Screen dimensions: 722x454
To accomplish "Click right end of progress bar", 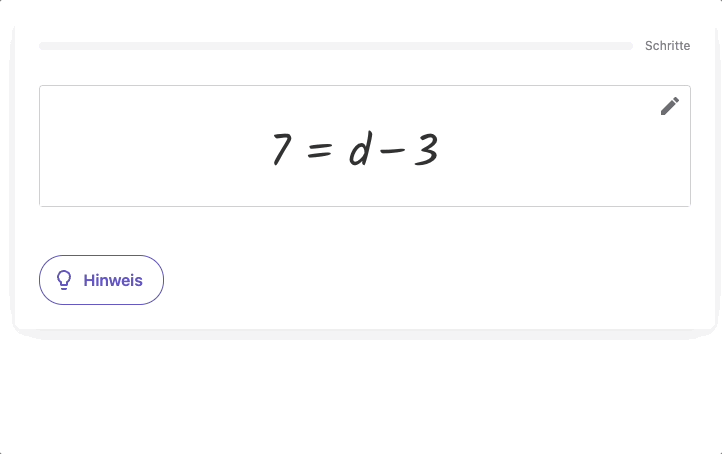I will pyautogui.click(x=628, y=46).
